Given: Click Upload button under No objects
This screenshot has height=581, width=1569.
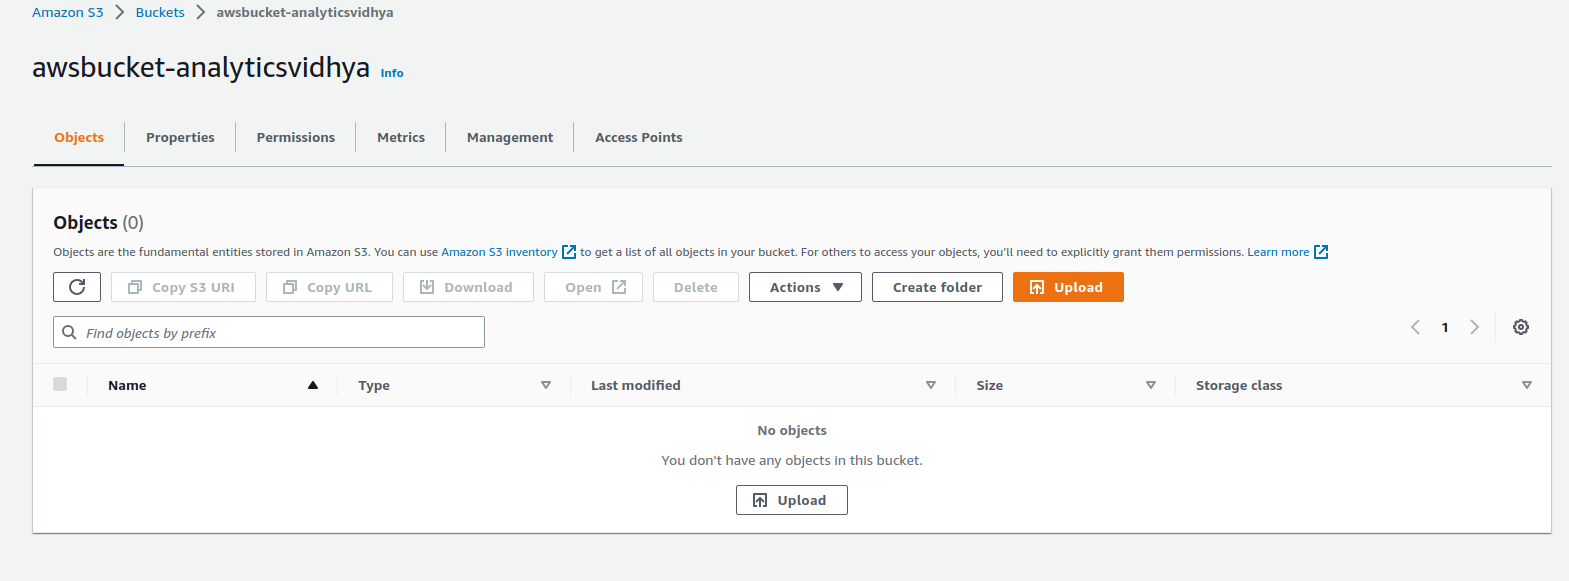Looking at the screenshot, I should coord(792,500).
